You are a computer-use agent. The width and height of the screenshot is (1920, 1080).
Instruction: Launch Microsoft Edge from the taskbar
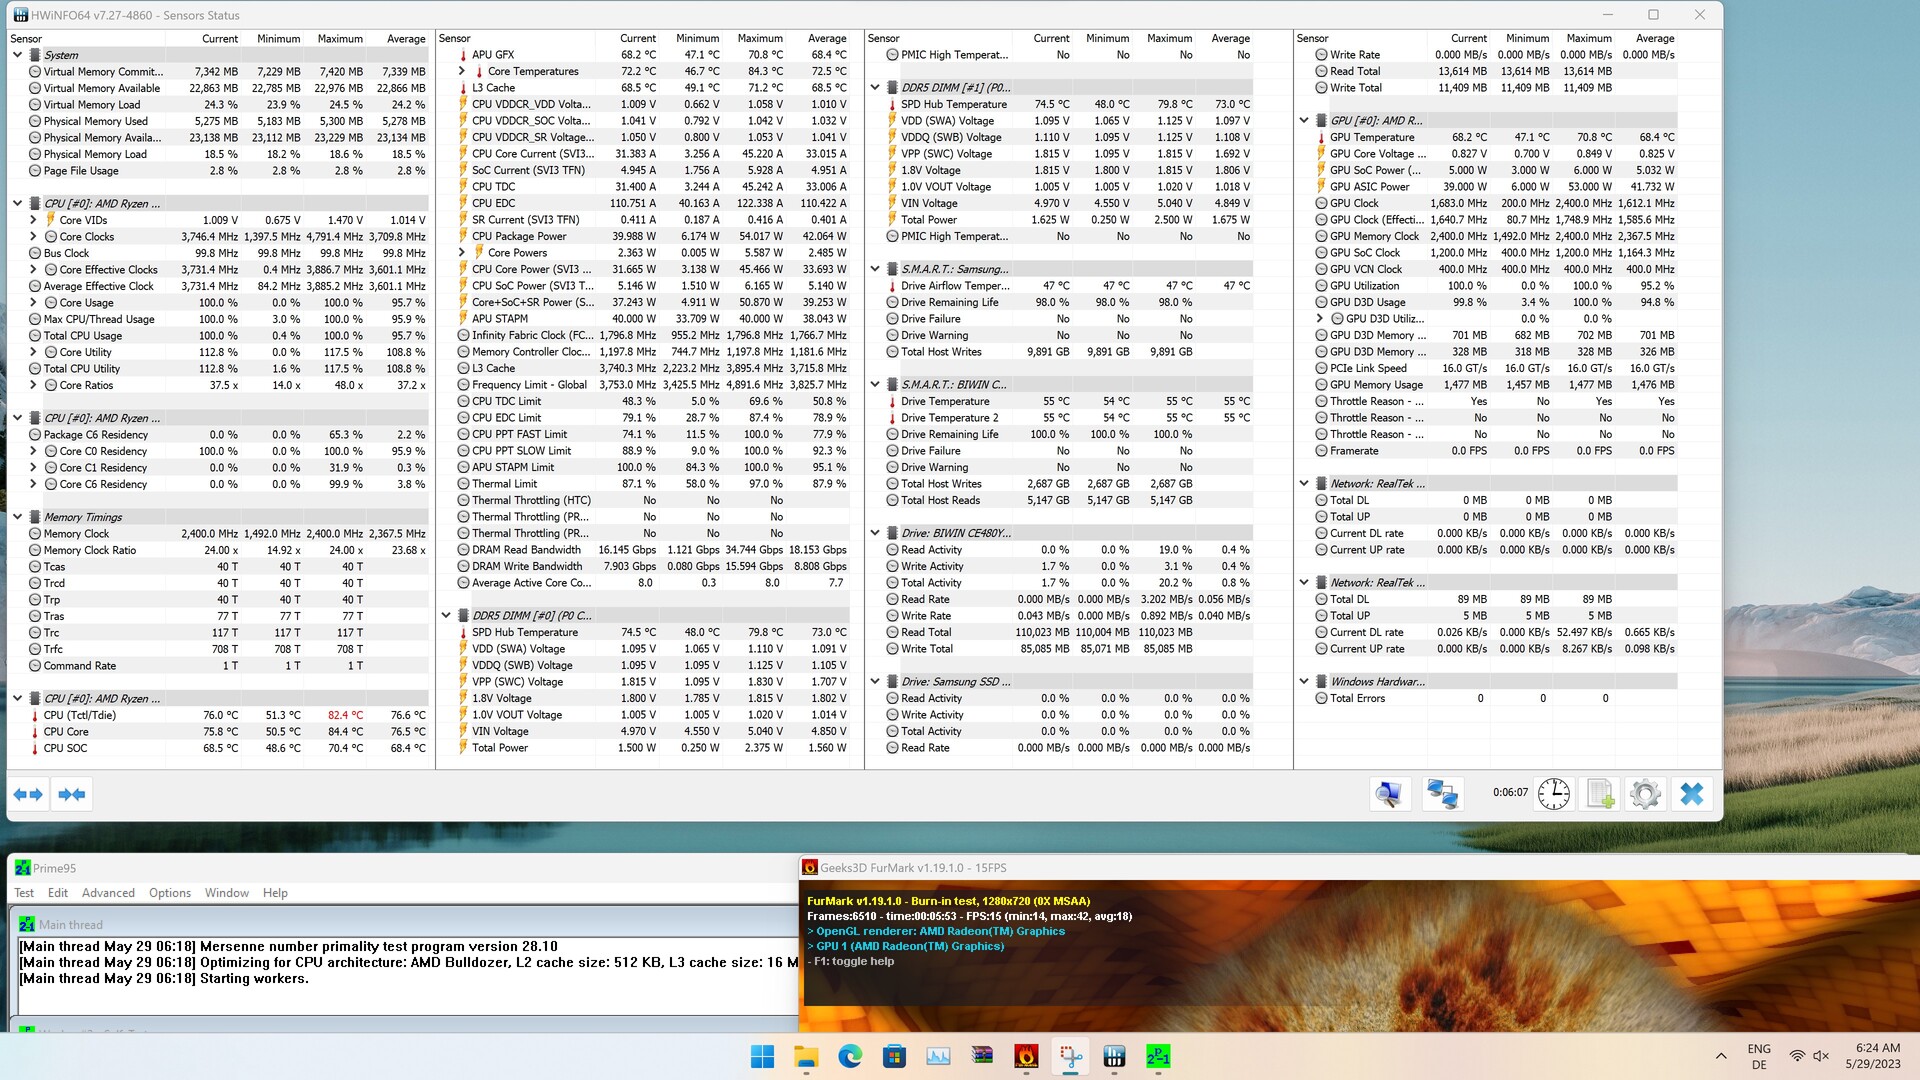tap(850, 1056)
